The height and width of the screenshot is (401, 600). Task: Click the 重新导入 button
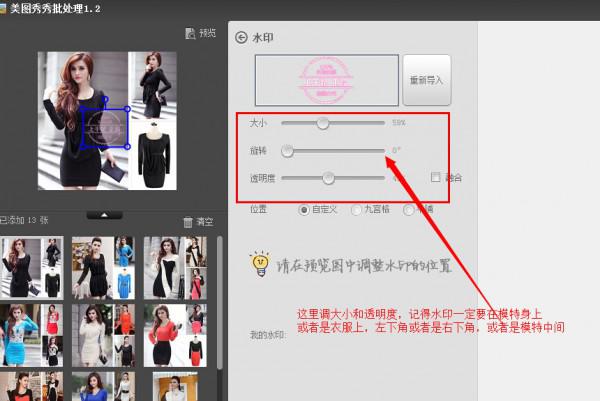(427, 80)
